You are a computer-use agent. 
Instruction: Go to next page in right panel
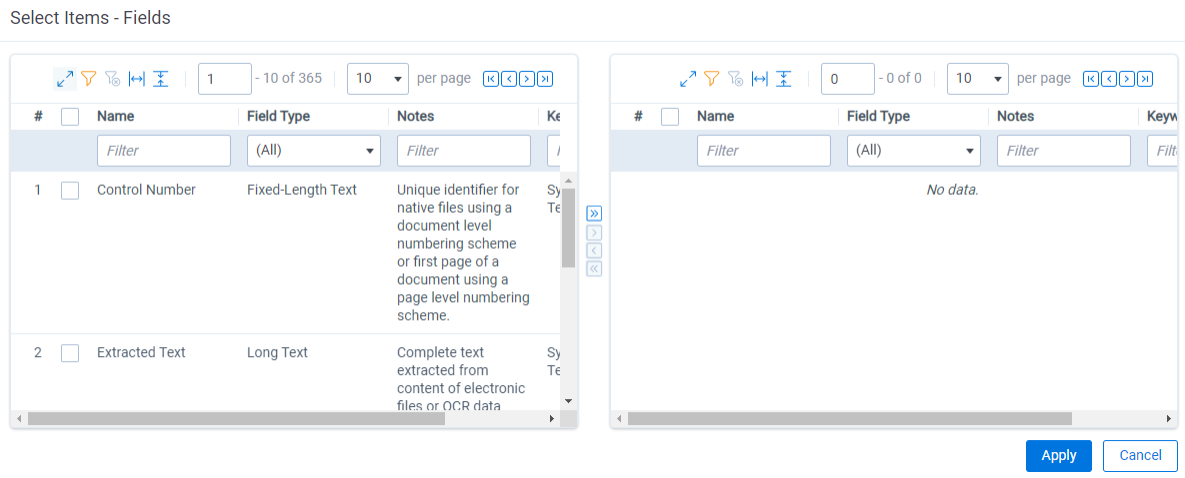pyautogui.click(x=1127, y=79)
